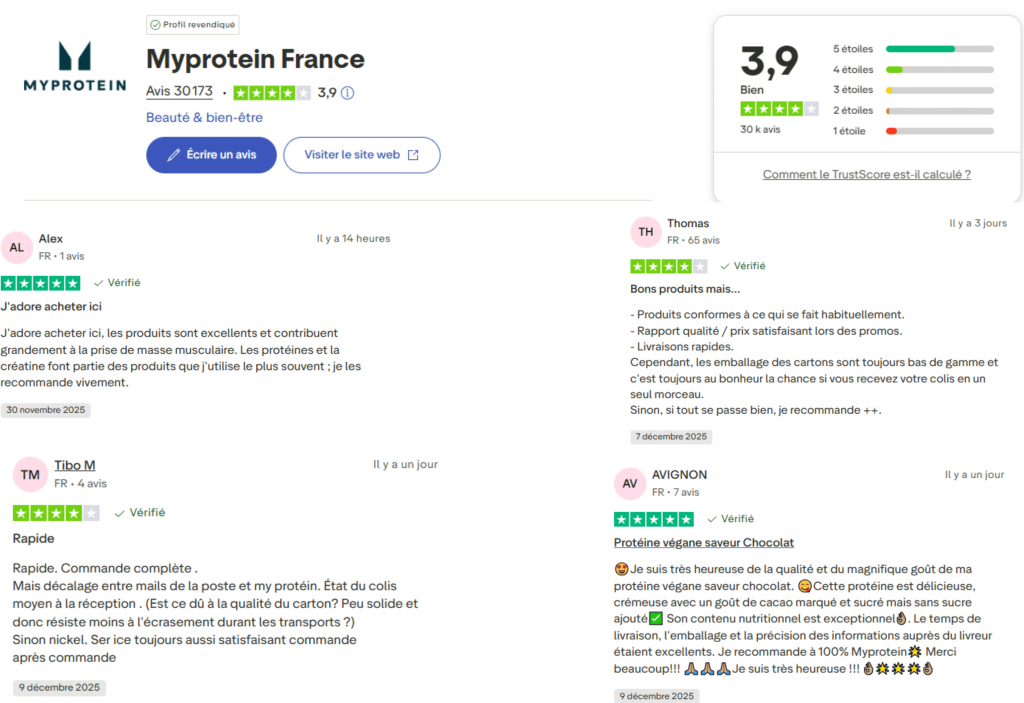Viewport: 1024px width, 703px height.
Task: Open Comment le TrustScore est-il calculé link
Action: [x=866, y=174]
